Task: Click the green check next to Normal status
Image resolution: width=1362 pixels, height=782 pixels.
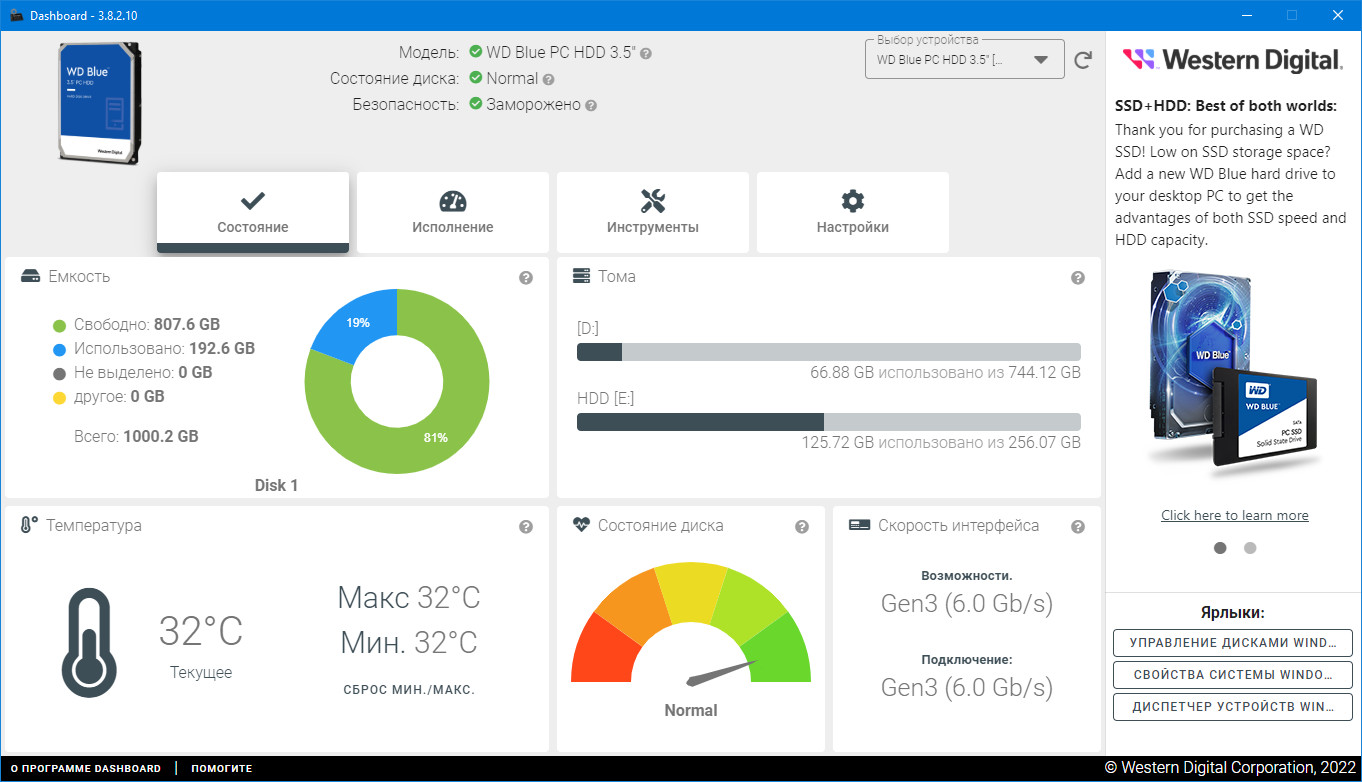Action: click(x=476, y=78)
